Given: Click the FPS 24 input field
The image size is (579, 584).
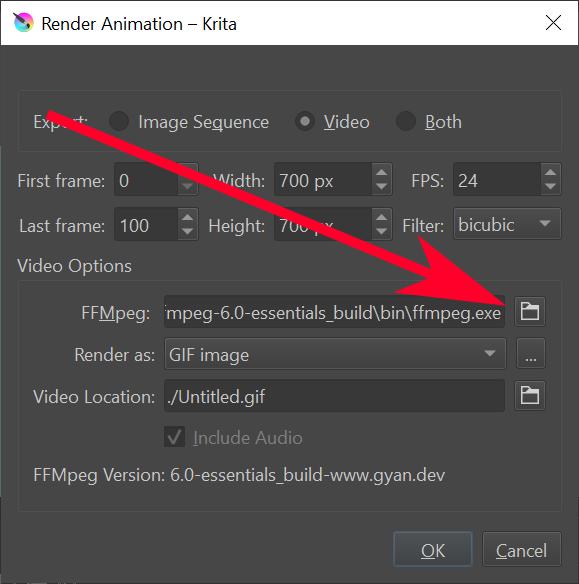Looking at the screenshot, I should (497, 179).
